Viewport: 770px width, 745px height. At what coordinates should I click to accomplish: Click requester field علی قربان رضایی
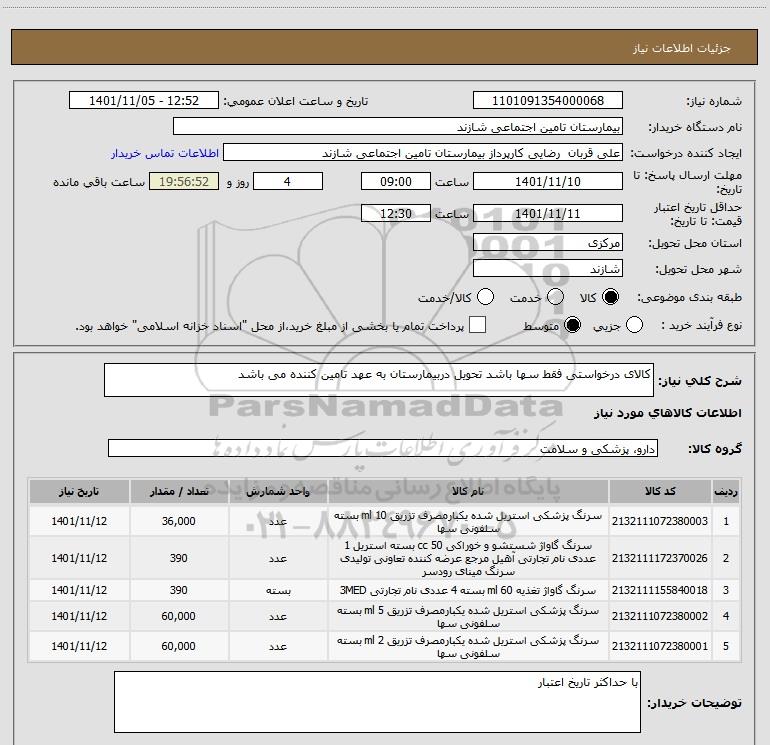coord(423,153)
